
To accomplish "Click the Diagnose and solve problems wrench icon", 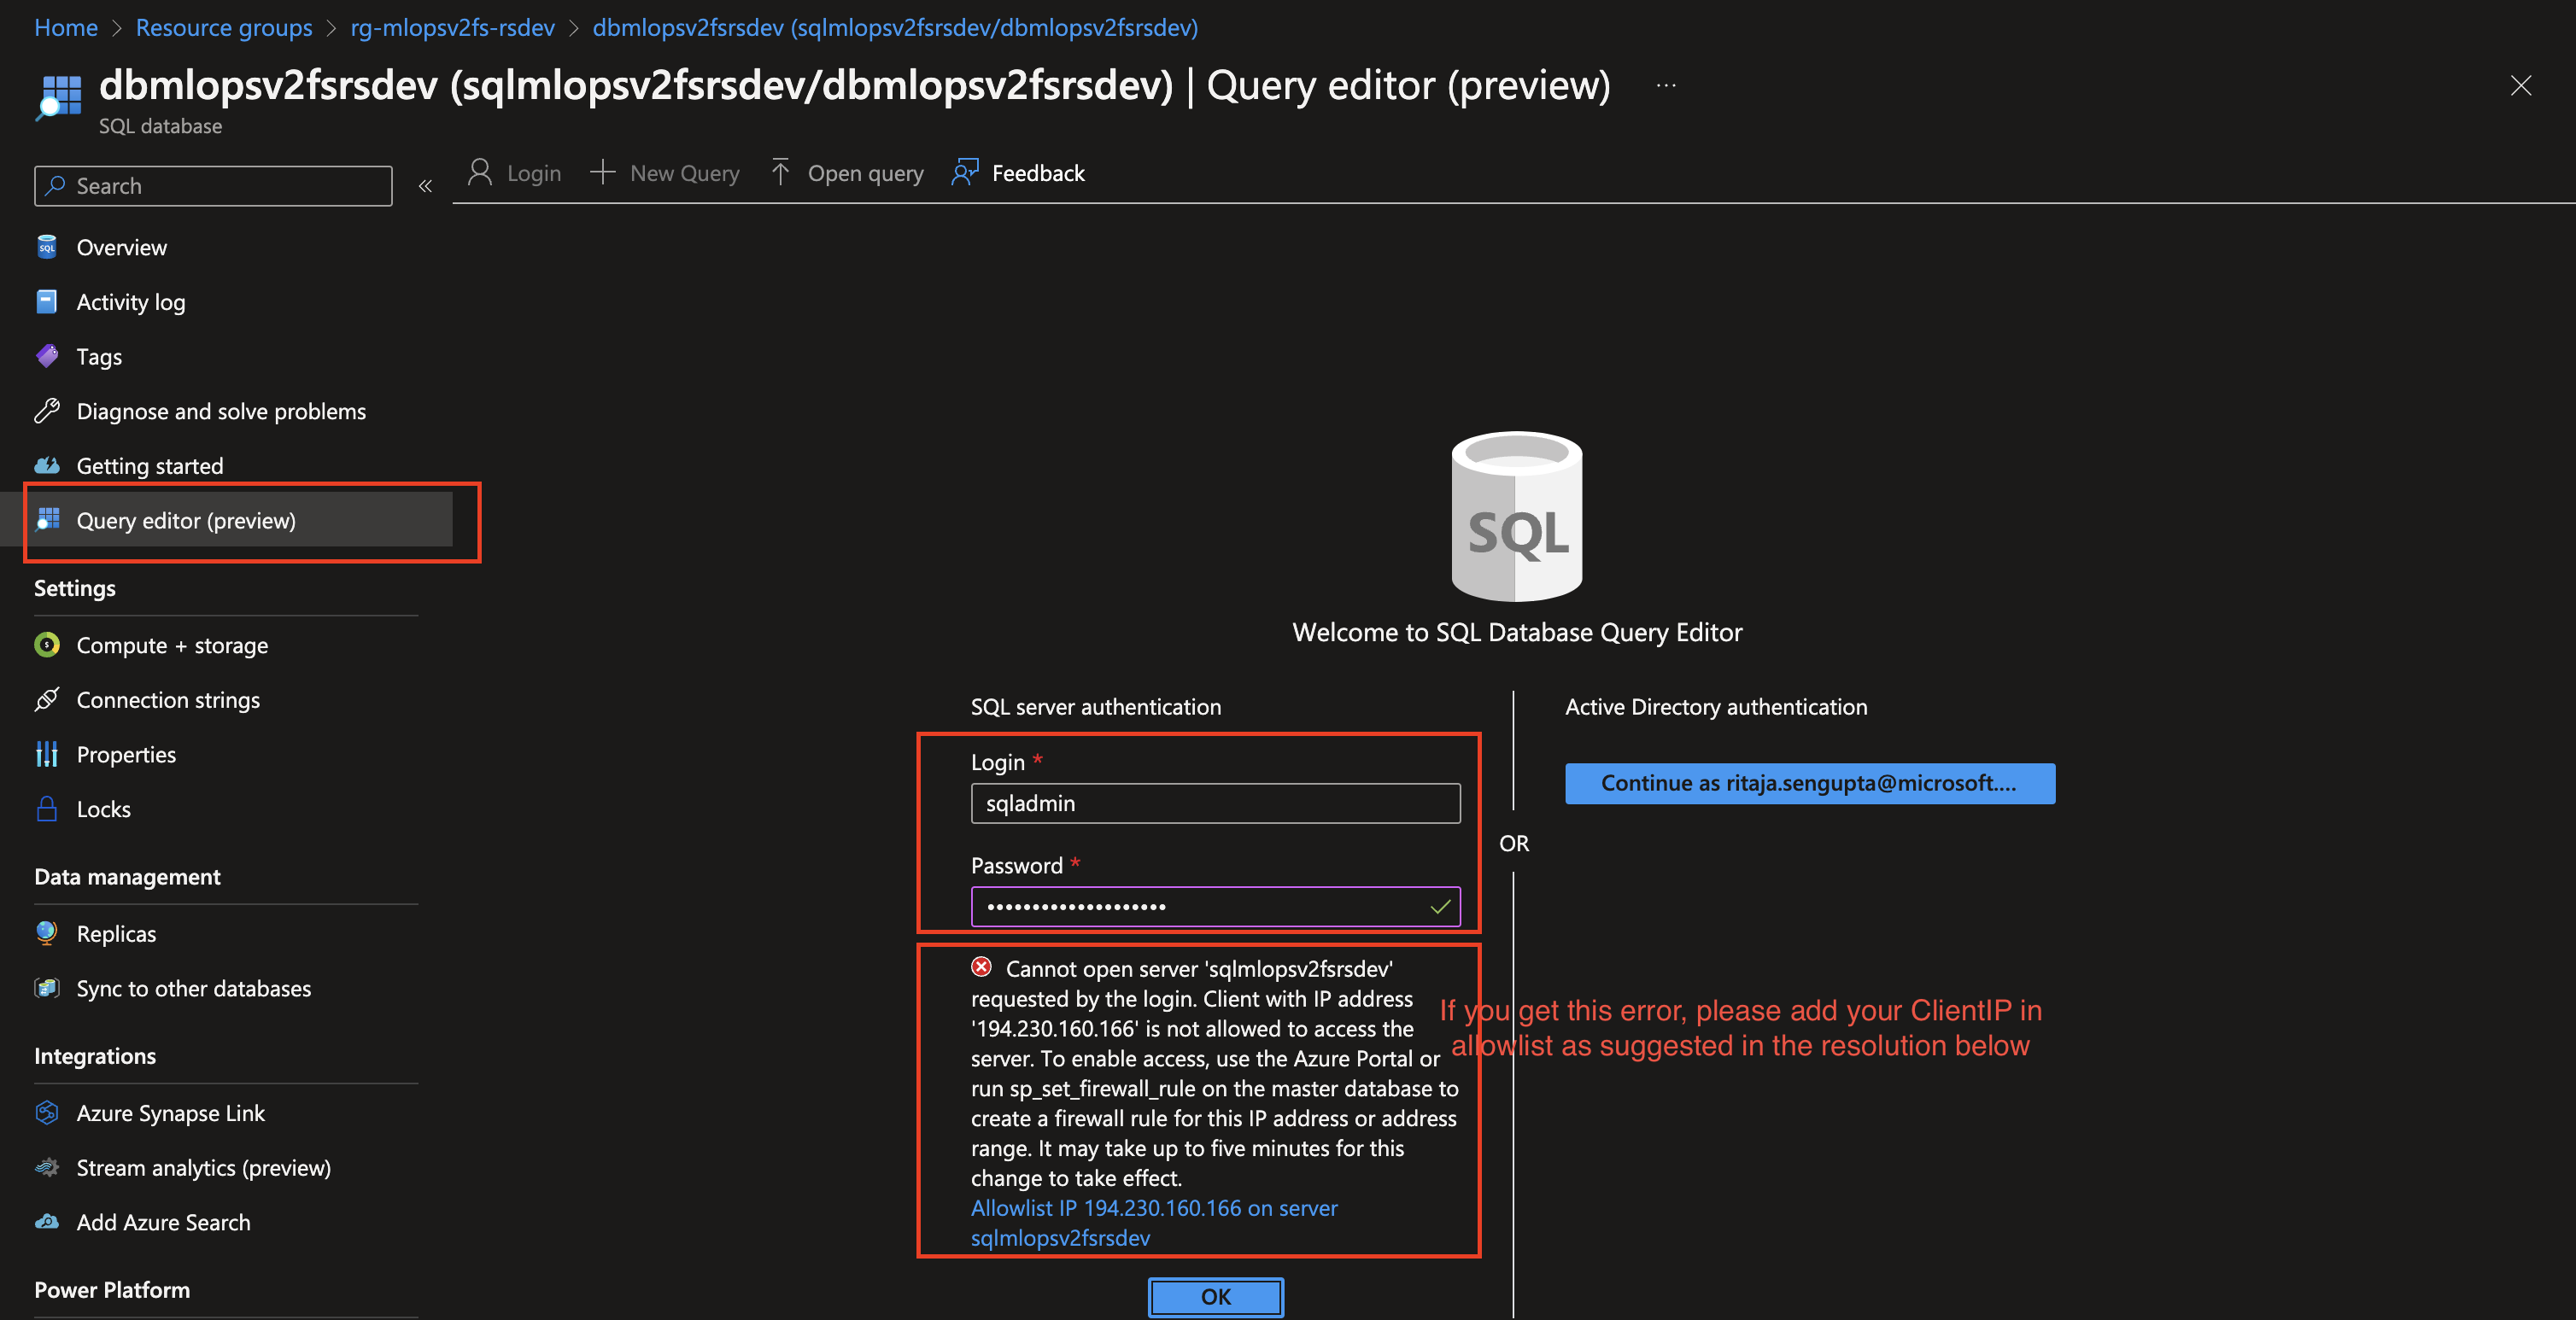I will coord(47,411).
